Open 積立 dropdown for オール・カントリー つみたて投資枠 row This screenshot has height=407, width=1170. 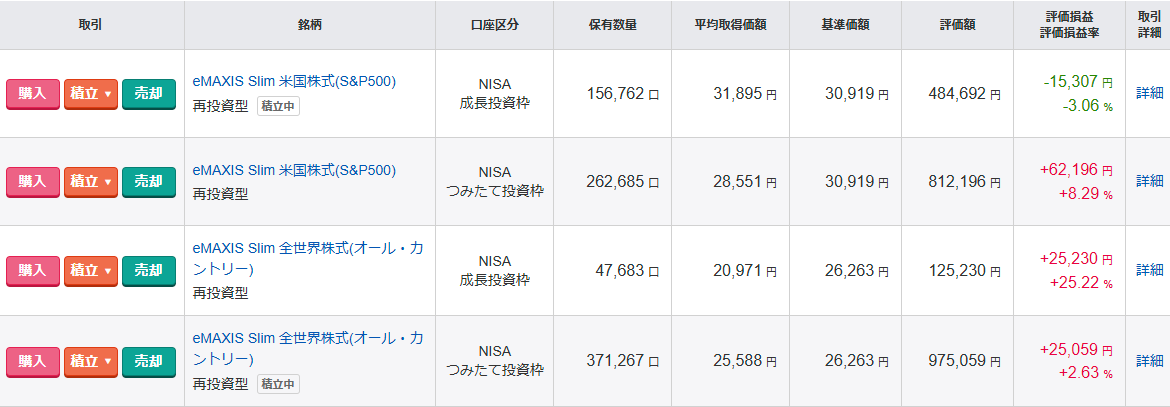(x=91, y=361)
